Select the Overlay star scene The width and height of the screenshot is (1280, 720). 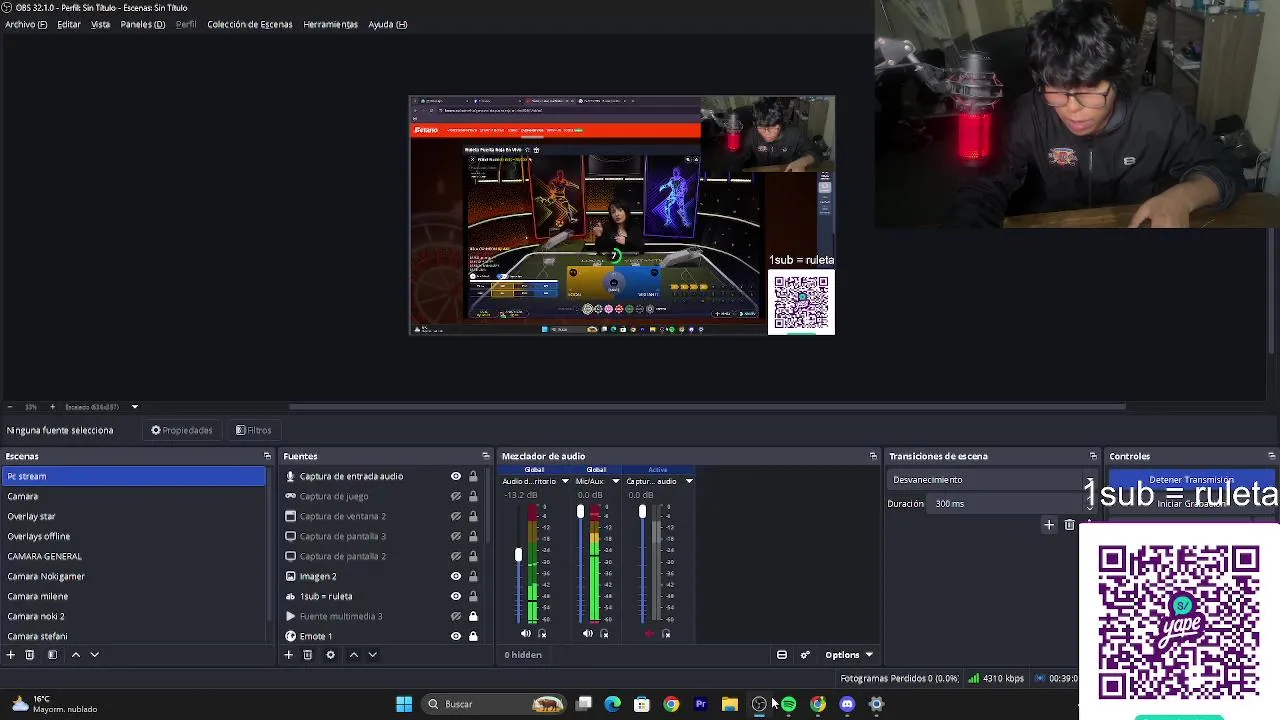tap(134, 516)
